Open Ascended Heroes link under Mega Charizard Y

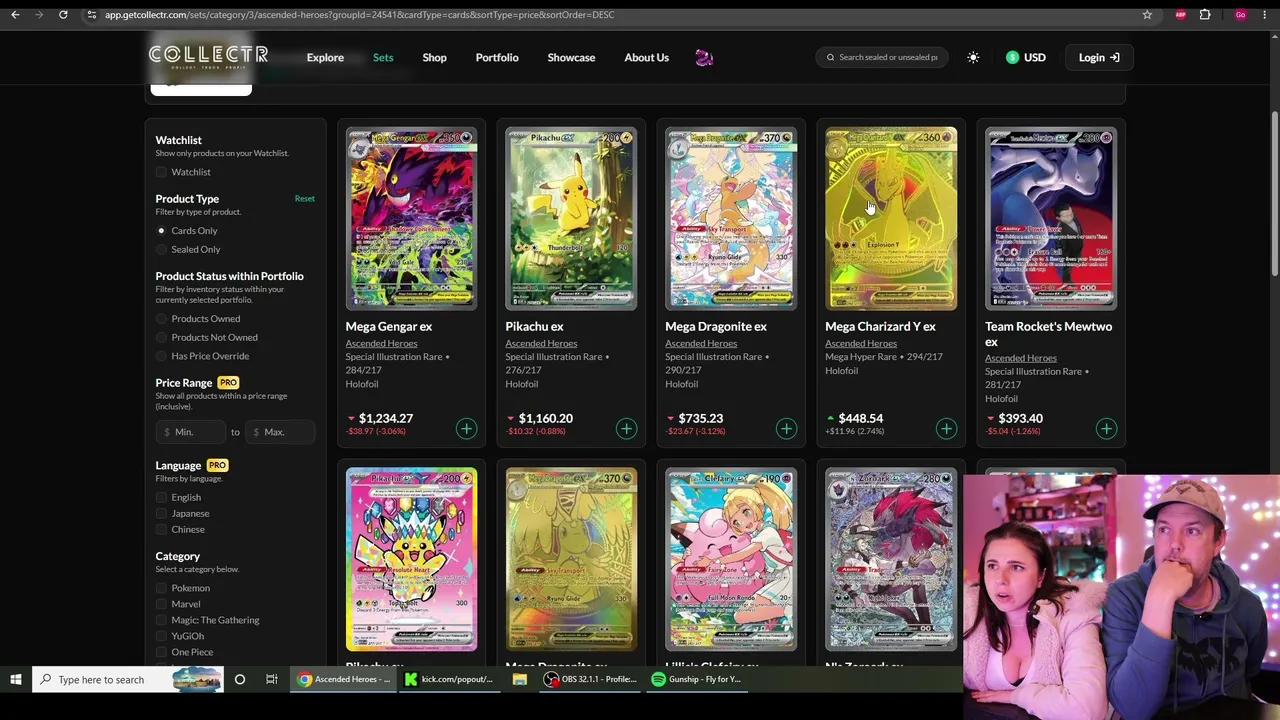click(x=861, y=344)
